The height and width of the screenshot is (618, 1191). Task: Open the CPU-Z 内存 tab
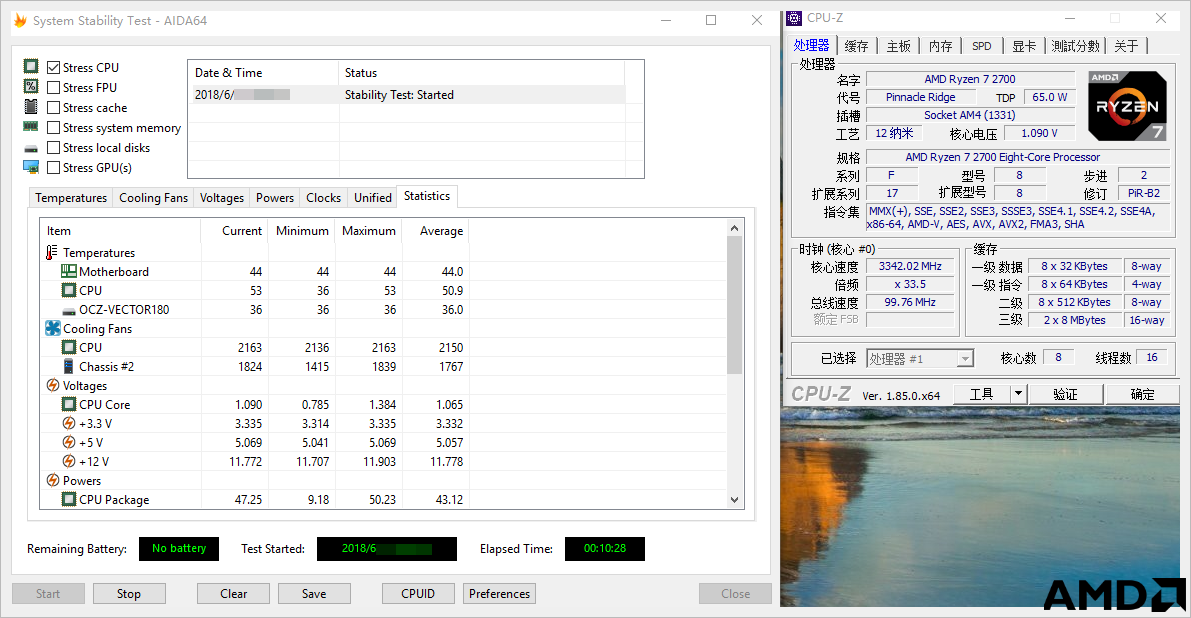(940, 46)
